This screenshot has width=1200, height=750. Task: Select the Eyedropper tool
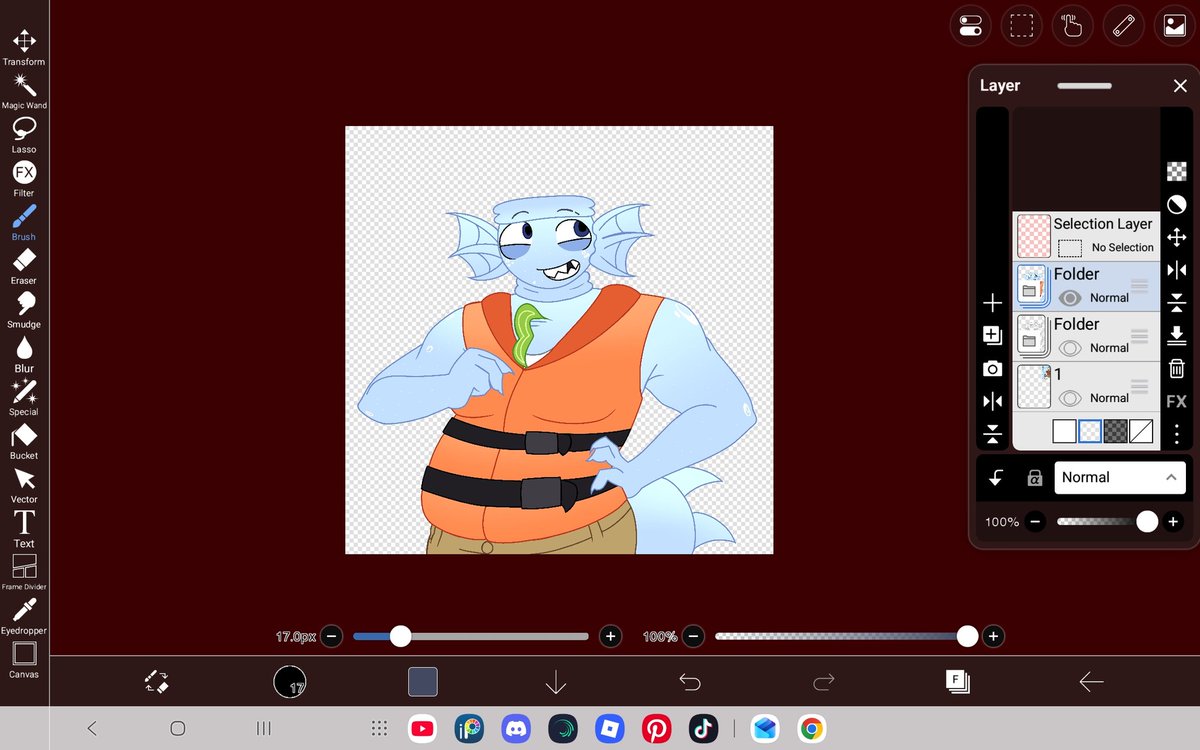click(24, 615)
